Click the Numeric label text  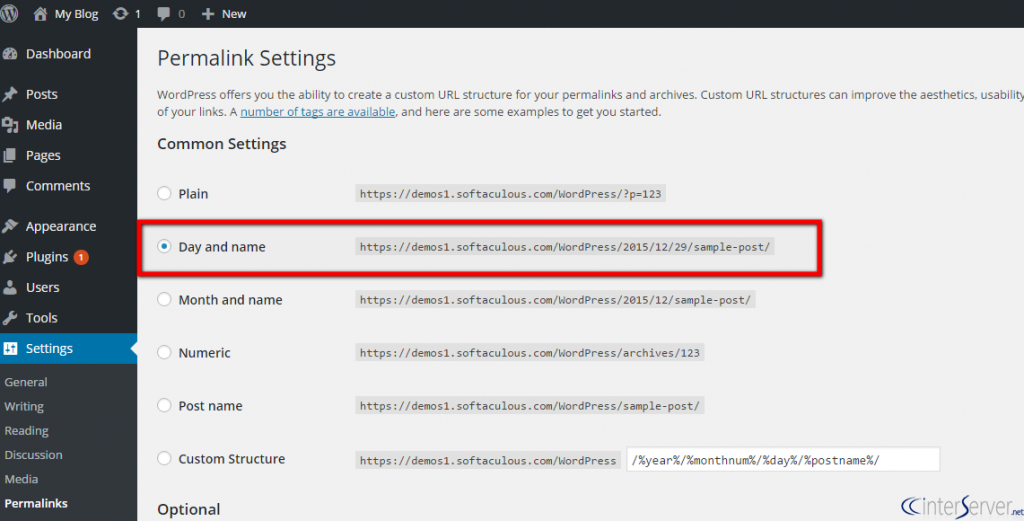pyautogui.click(x=204, y=353)
